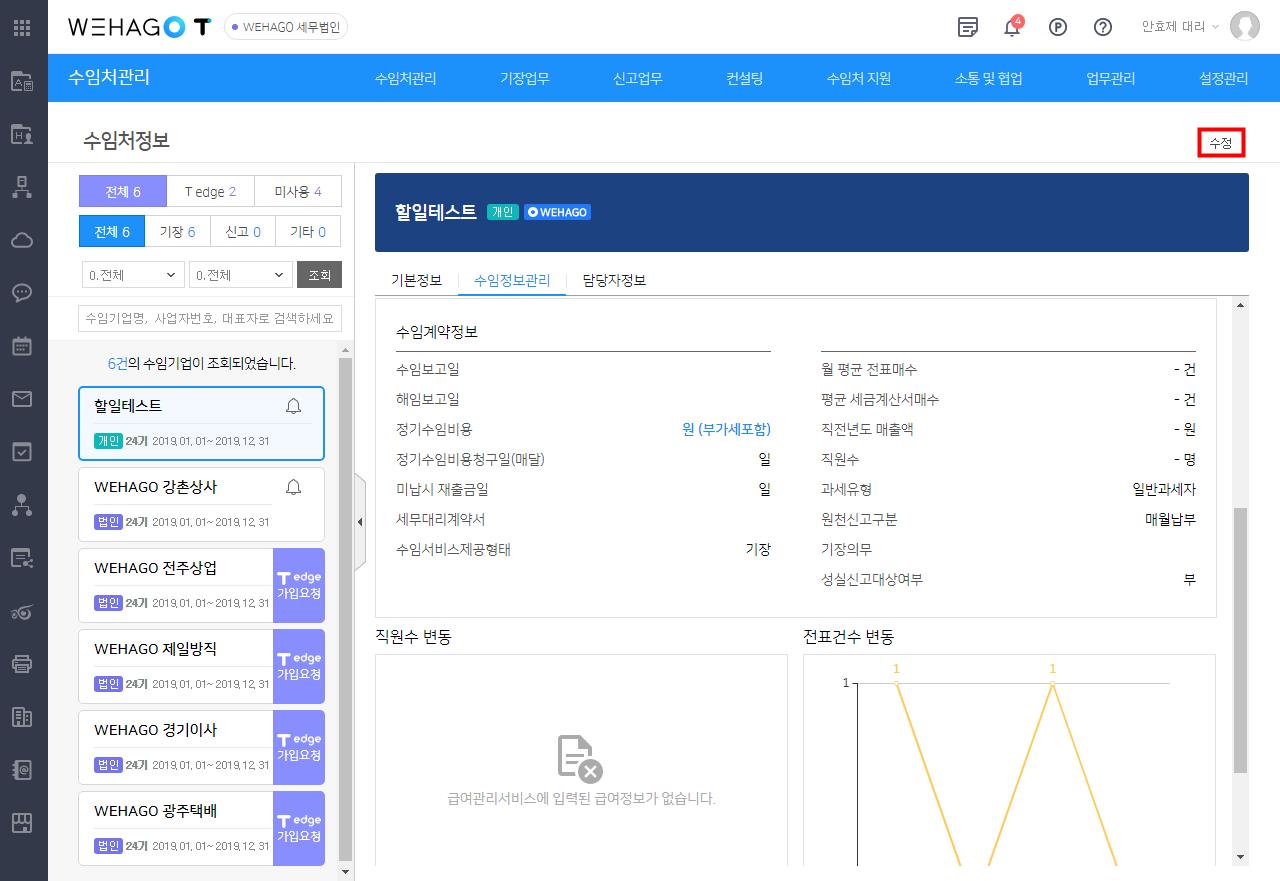Click the 수정 edit button
Screen dimensions: 1280x881
pos(1221,143)
